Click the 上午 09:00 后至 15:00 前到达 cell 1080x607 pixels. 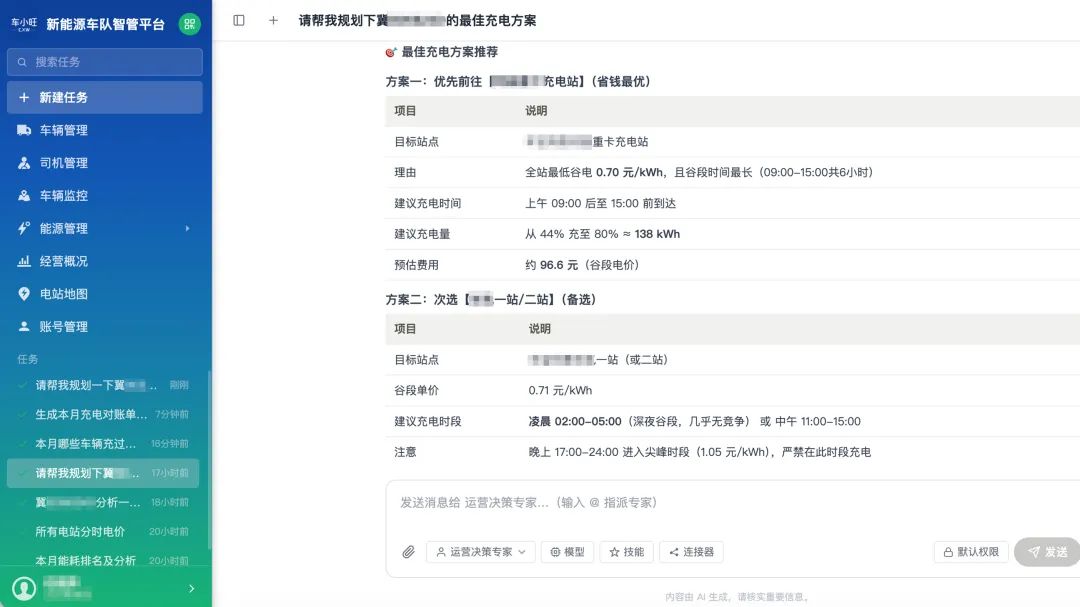coord(601,203)
